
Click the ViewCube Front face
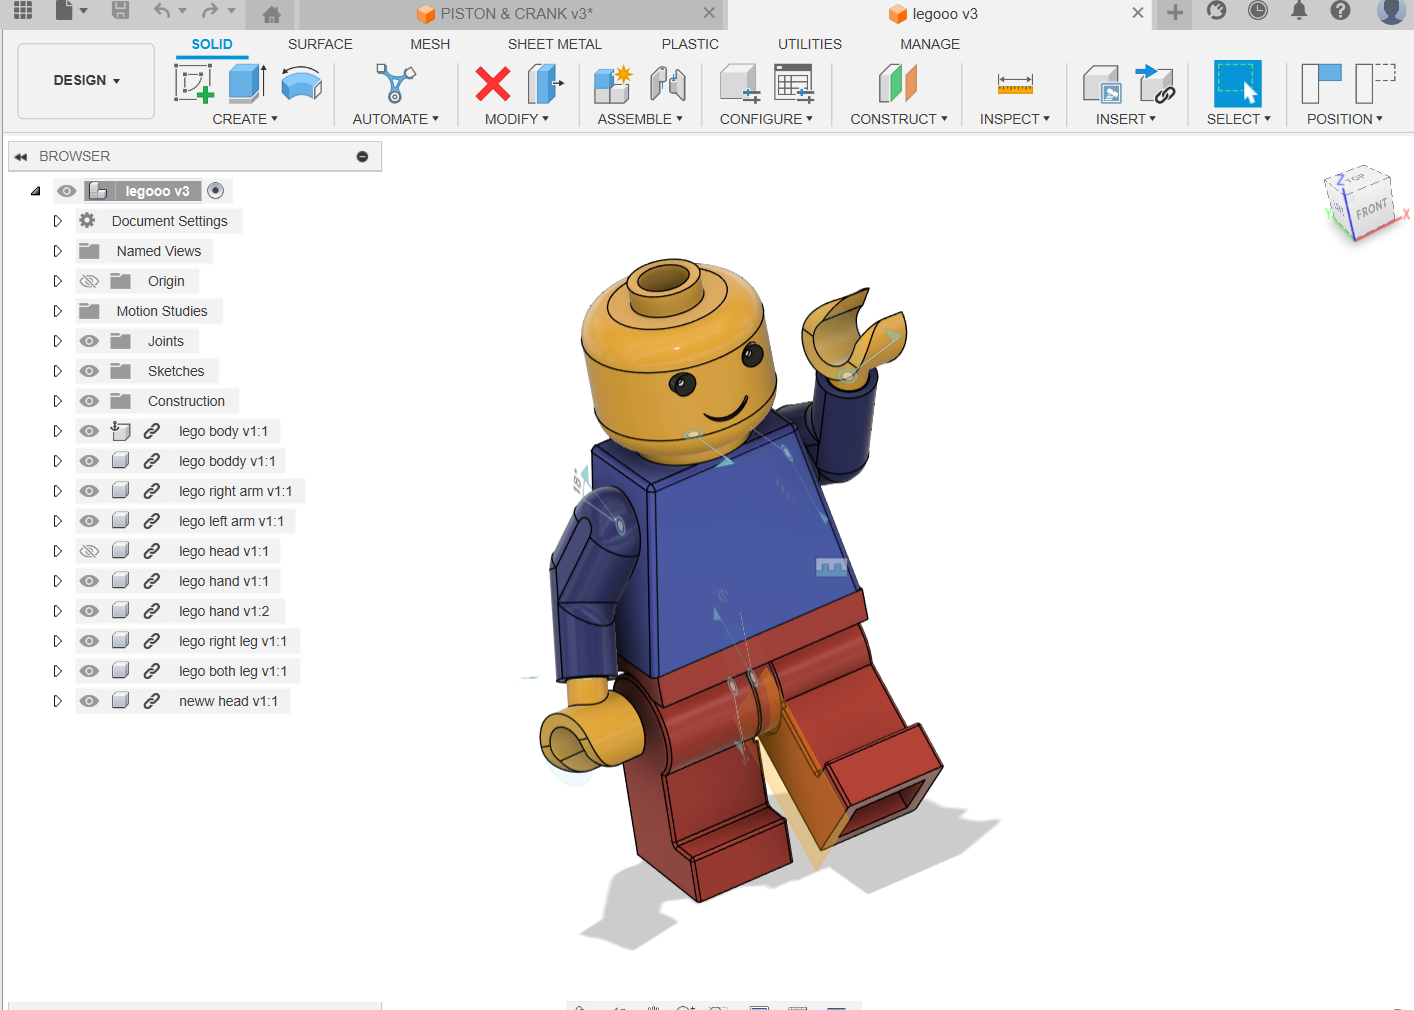[x=1371, y=209]
